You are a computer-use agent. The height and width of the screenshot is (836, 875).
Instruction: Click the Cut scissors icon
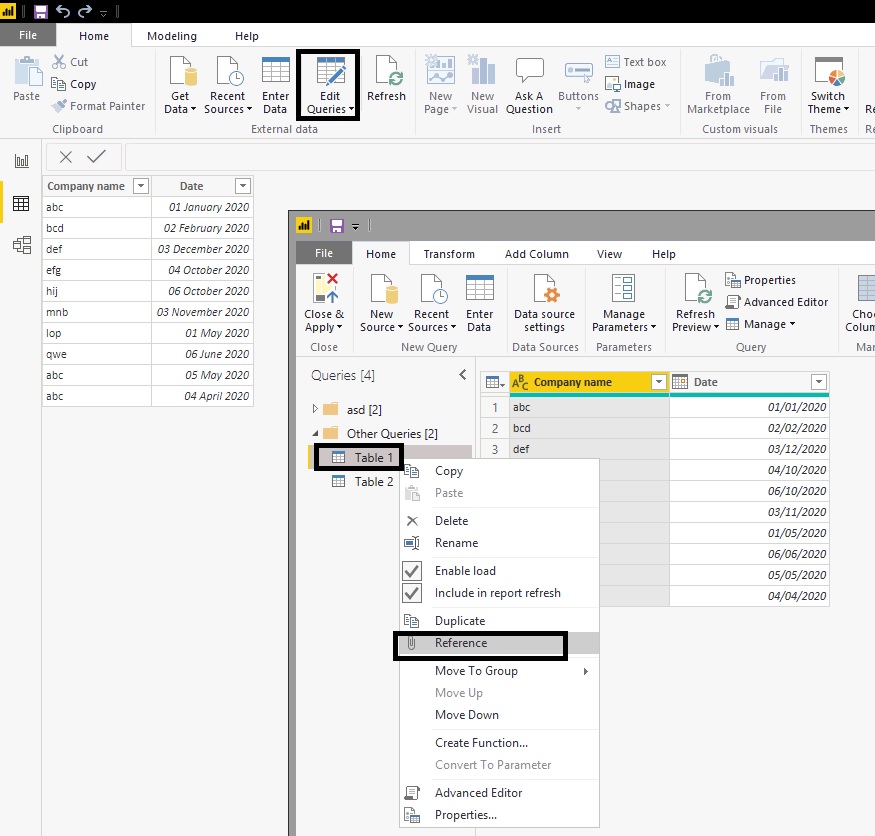point(59,61)
